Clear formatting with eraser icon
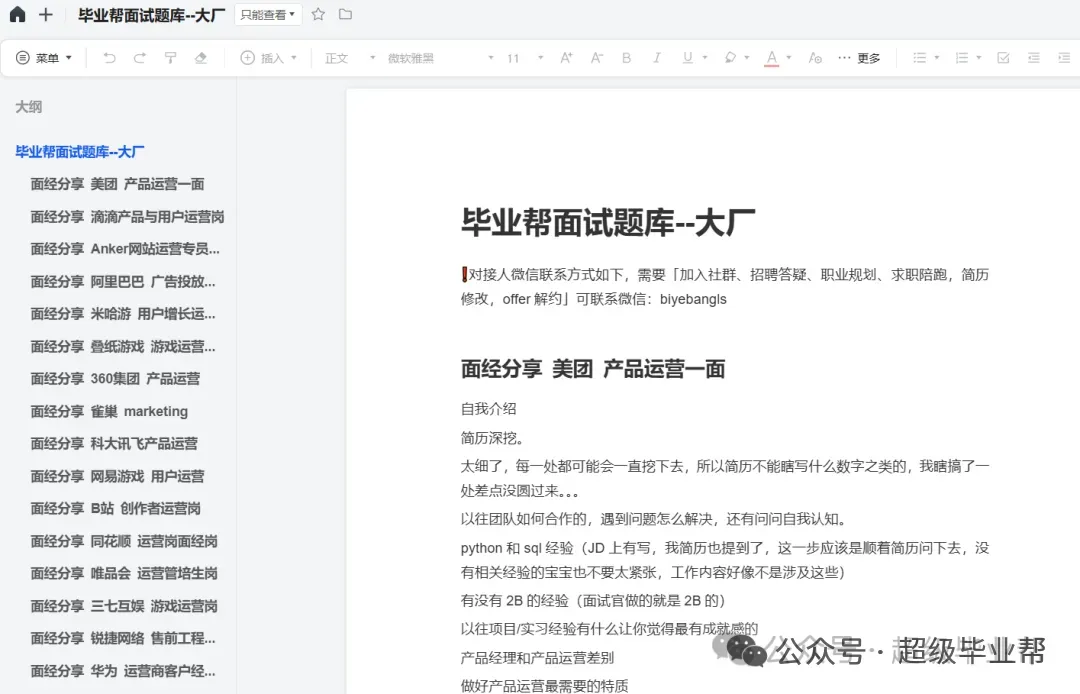Screen dimensions: 1080x694 (200, 58)
